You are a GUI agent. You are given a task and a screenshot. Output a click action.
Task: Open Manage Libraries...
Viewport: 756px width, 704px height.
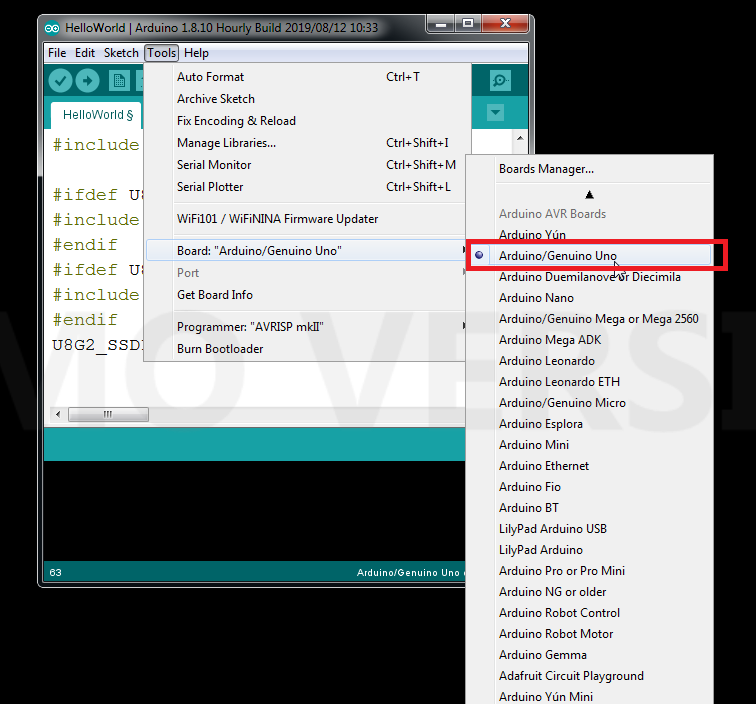pyautogui.click(x=306, y=143)
